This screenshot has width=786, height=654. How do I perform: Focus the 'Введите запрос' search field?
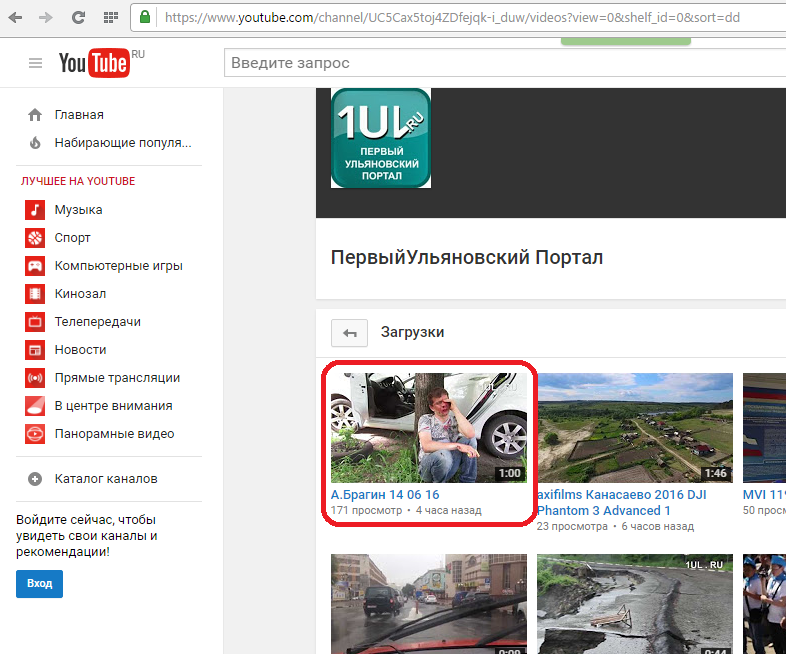click(x=505, y=63)
